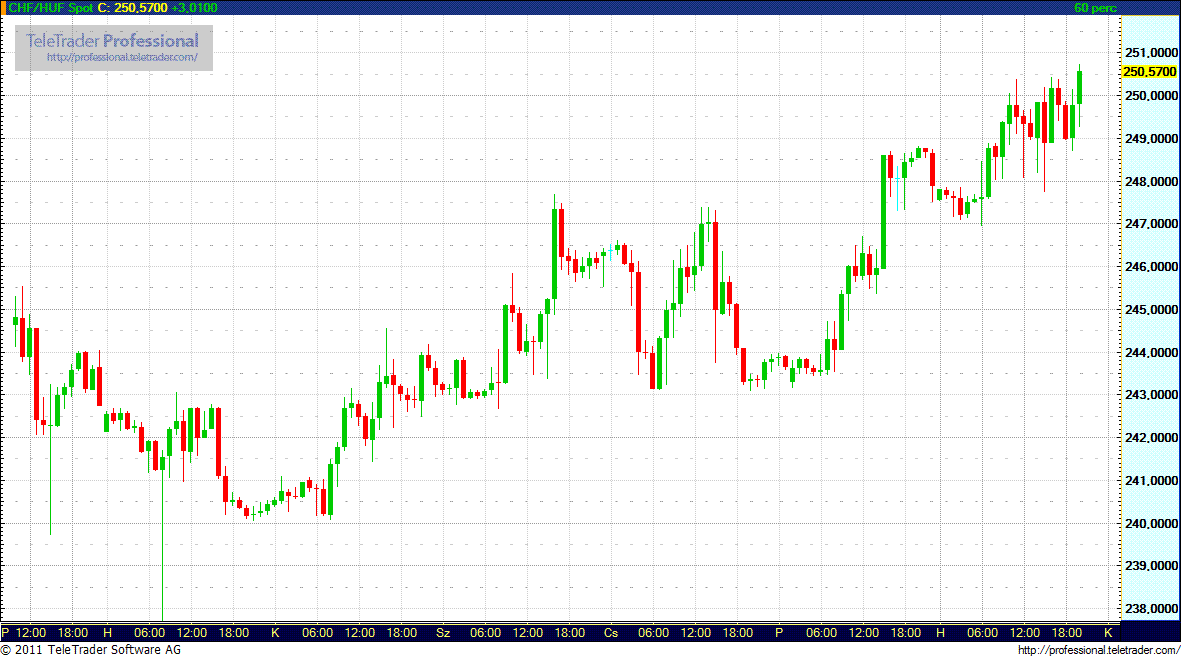This screenshot has height=659, width=1181.
Task: Select the 251,0000 price axis label
Action: pos(1149,52)
